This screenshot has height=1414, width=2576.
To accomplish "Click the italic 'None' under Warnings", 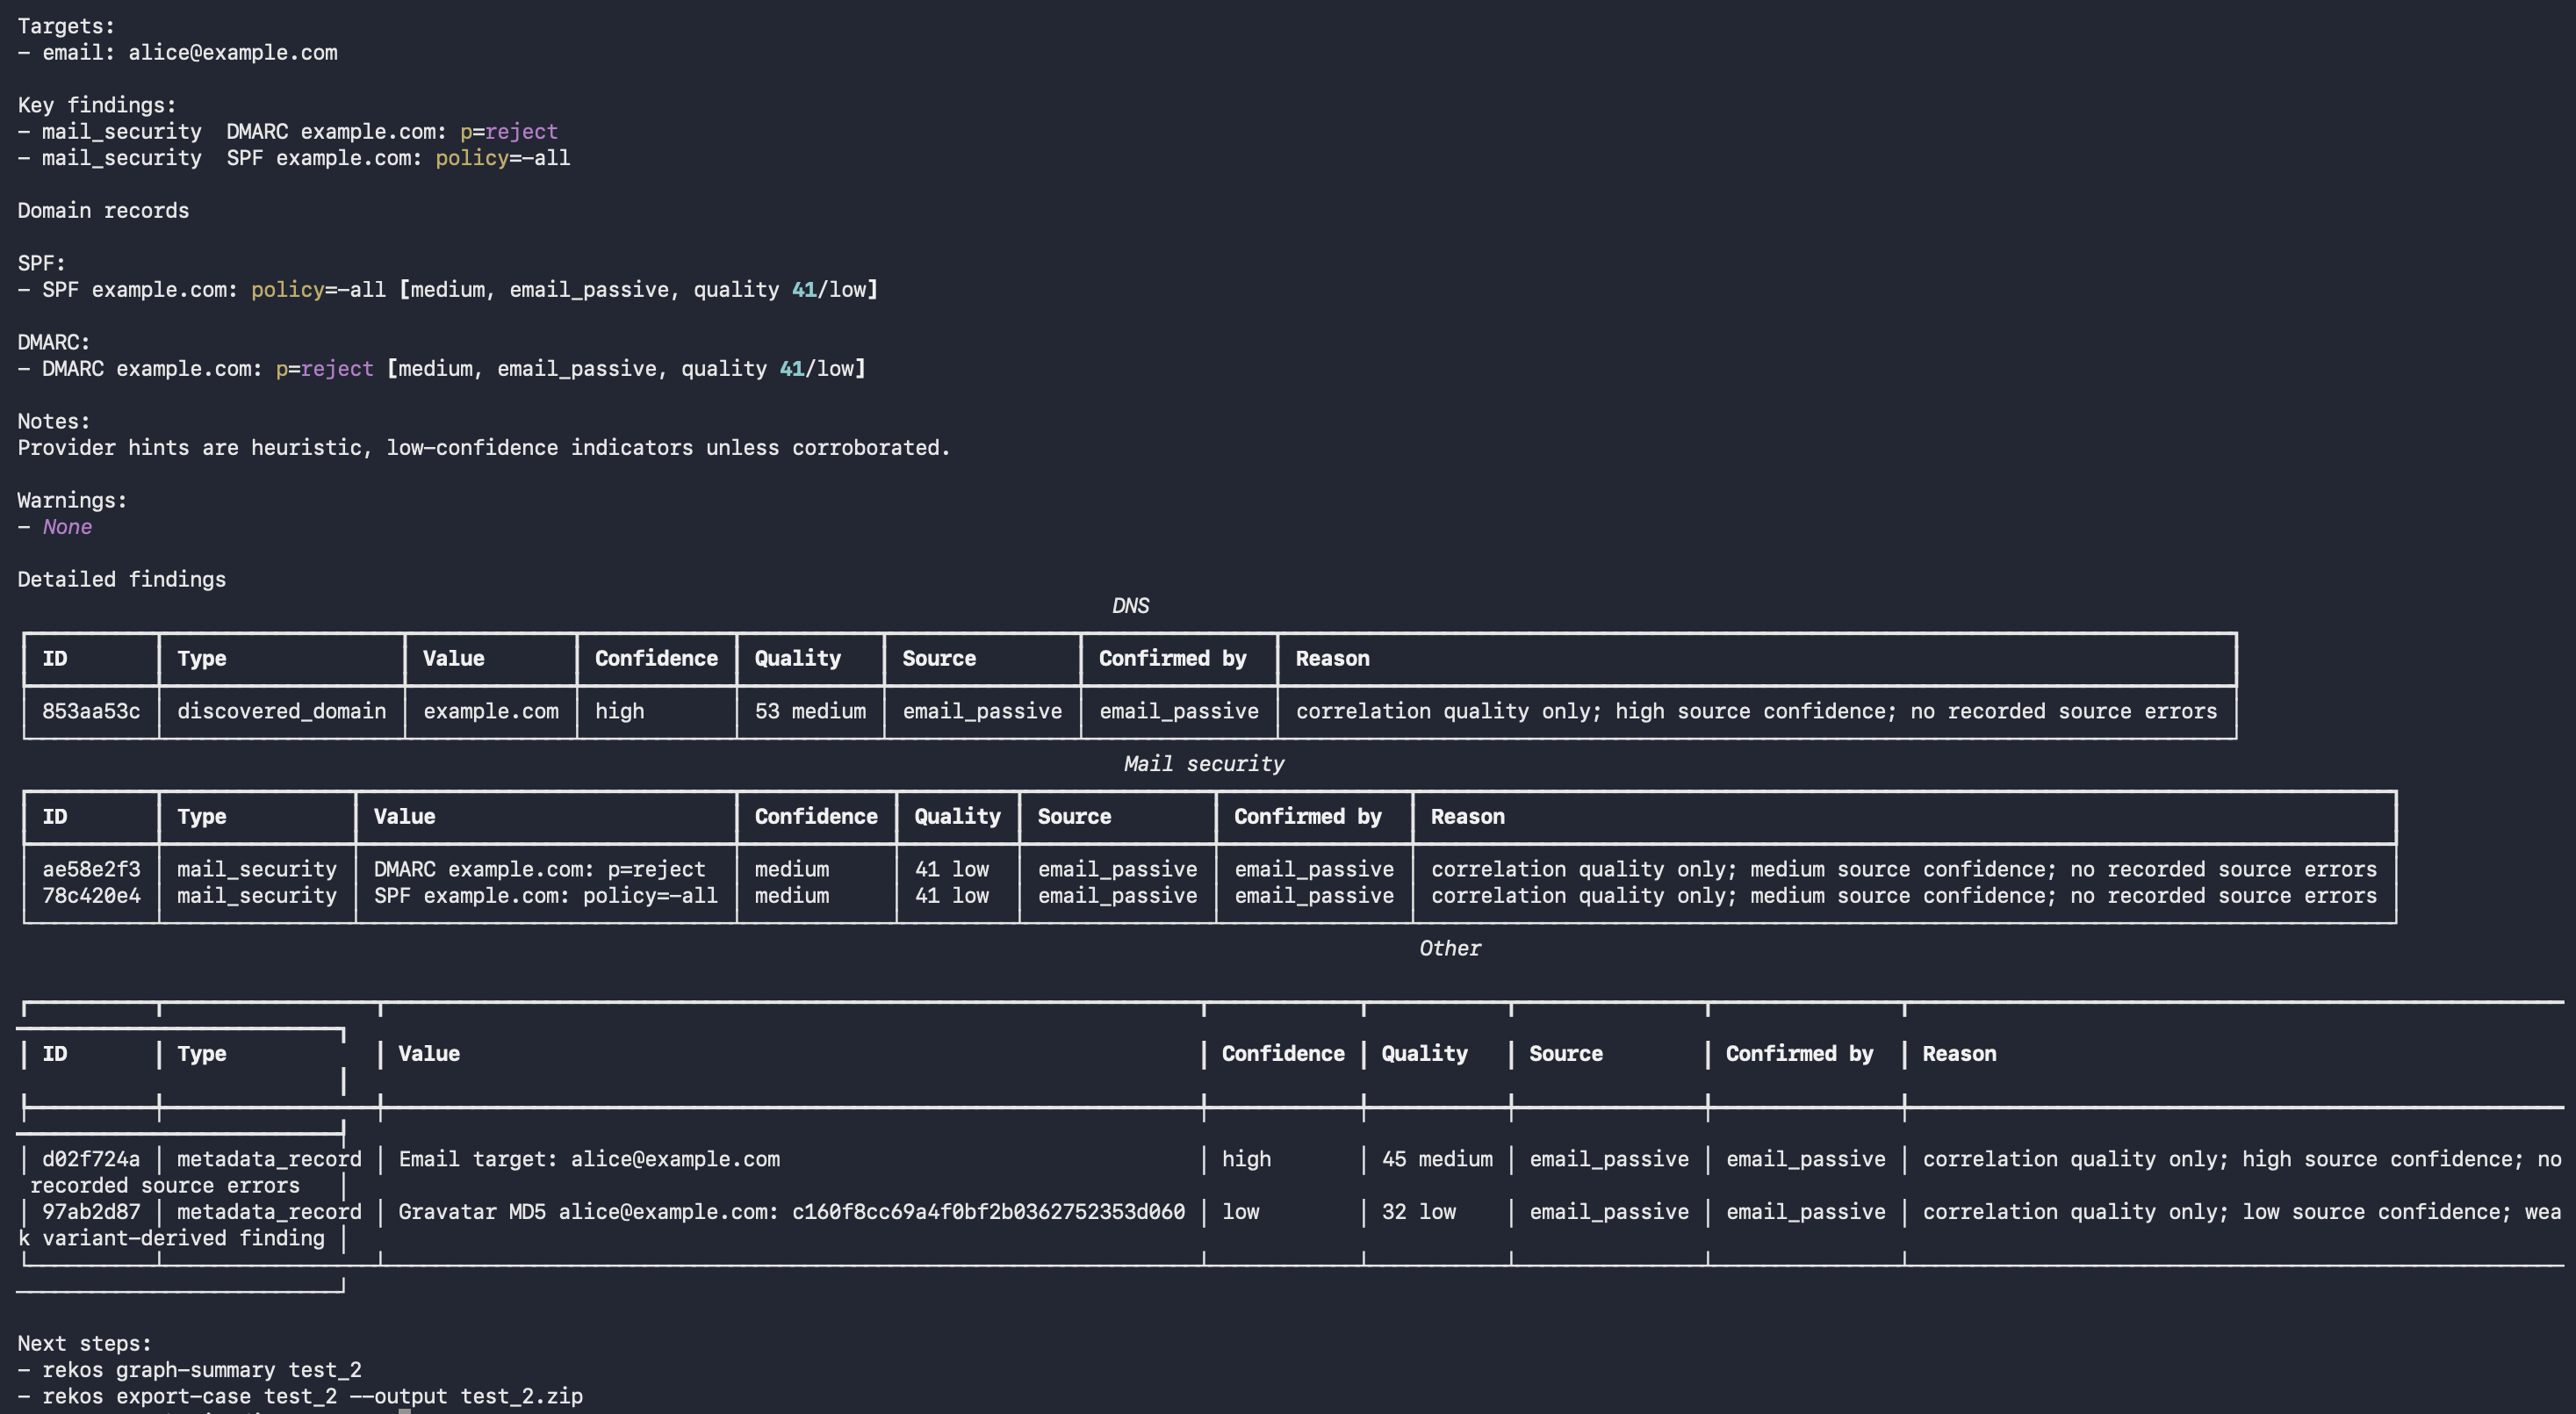I will (67, 527).
